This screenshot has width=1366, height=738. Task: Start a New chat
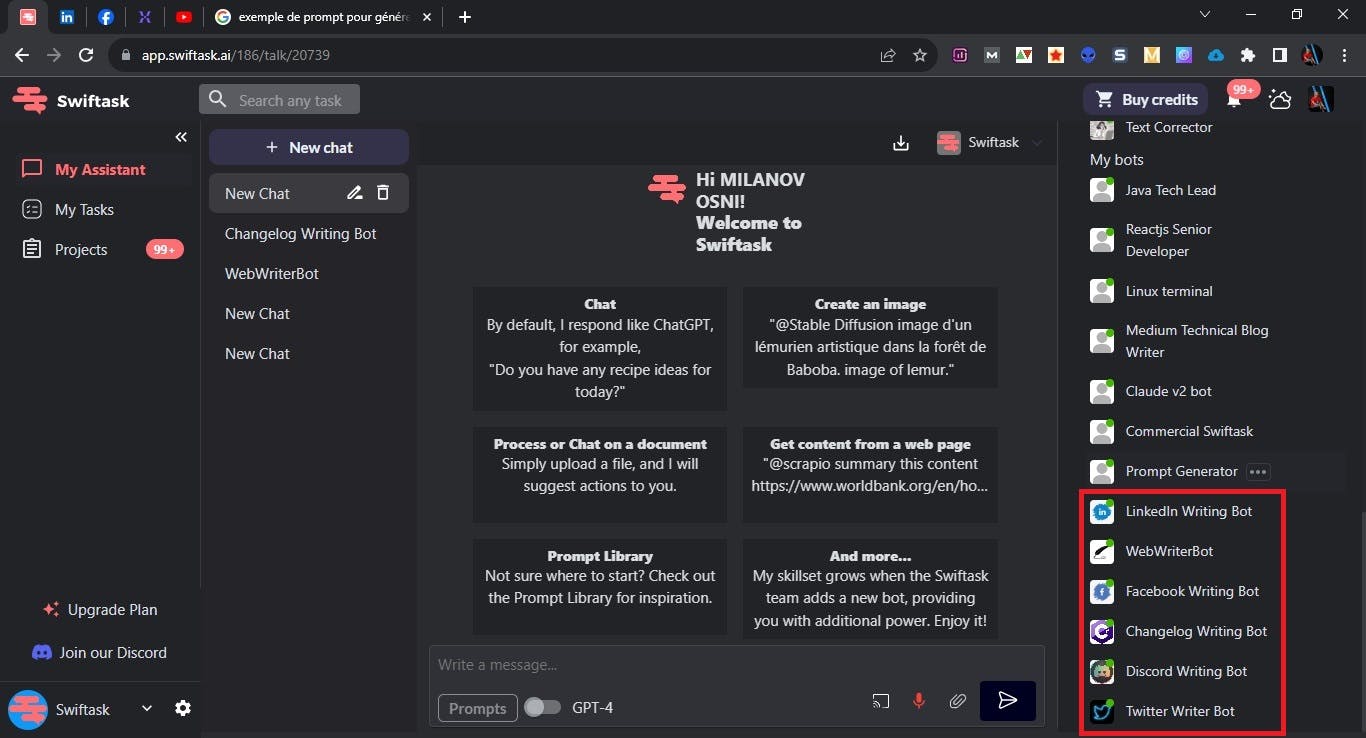(x=309, y=147)
